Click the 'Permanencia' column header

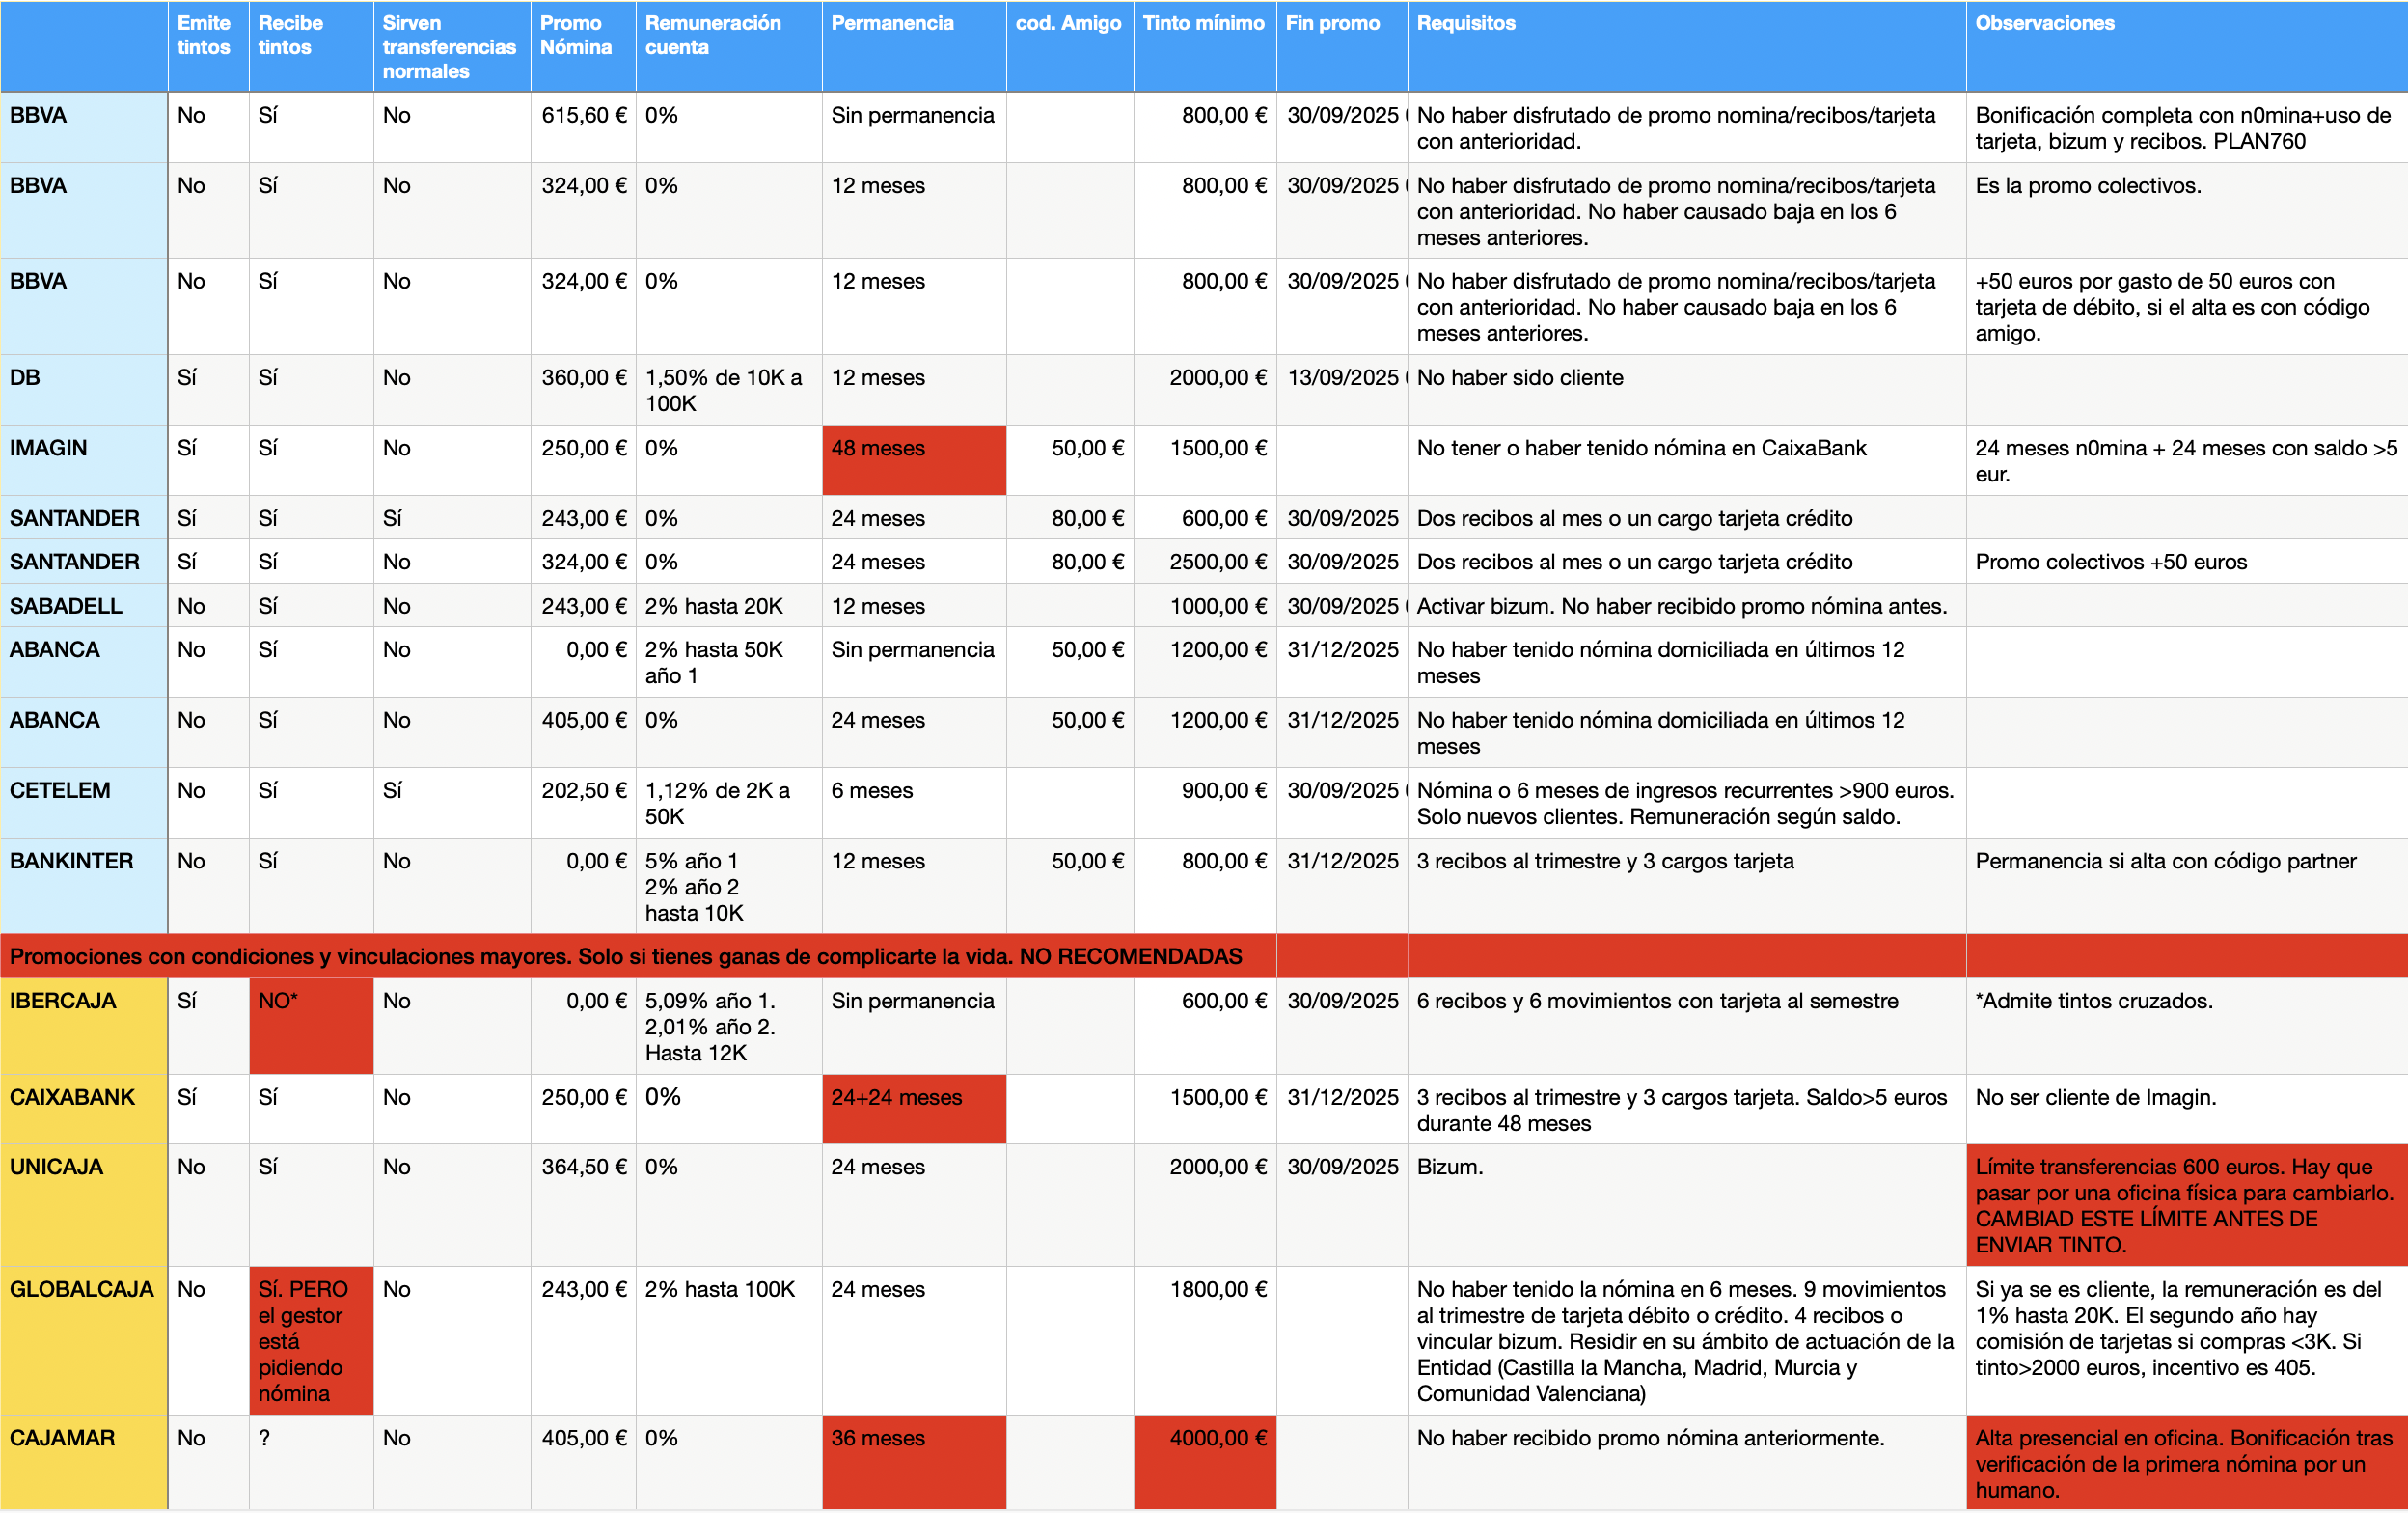[x=914, y=46]
